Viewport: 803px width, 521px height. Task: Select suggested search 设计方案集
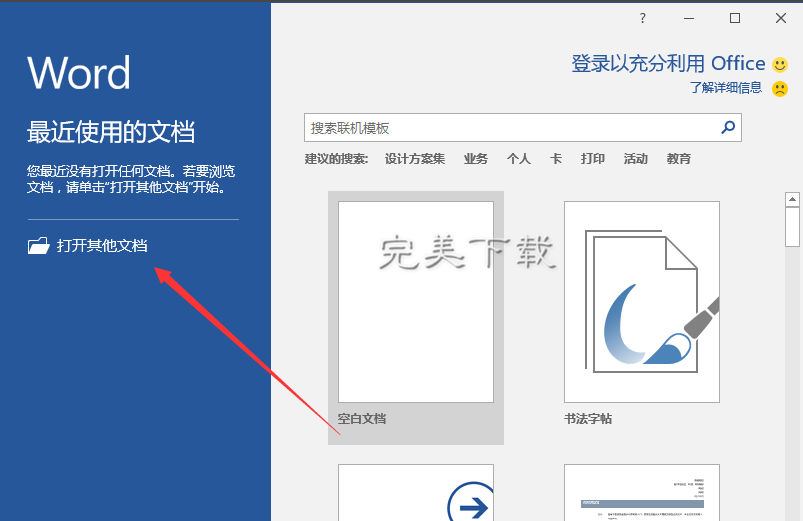[x=415, y=159]
